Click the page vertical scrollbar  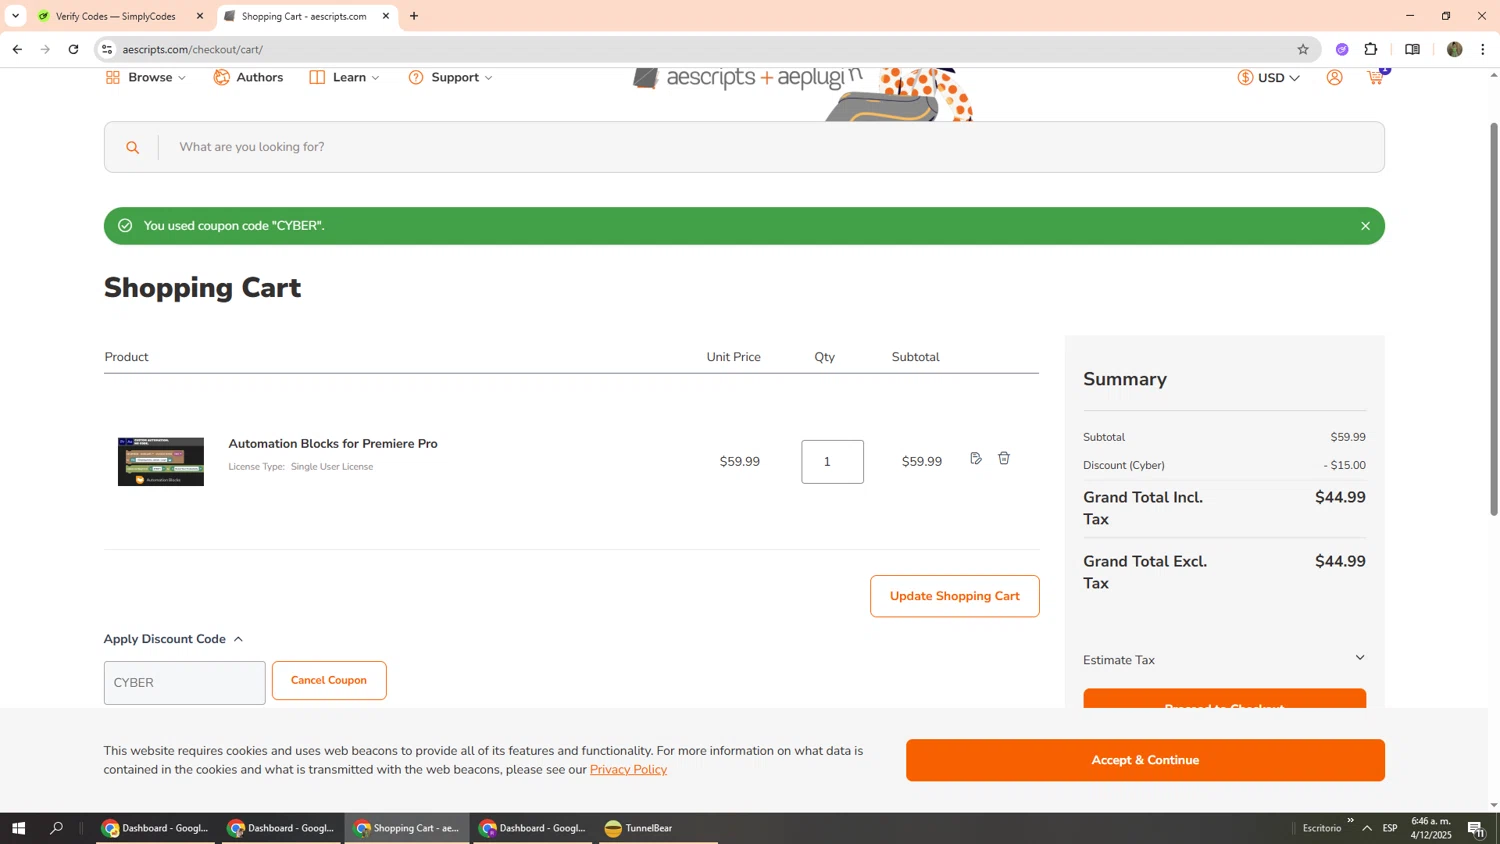click(1494, 320)
